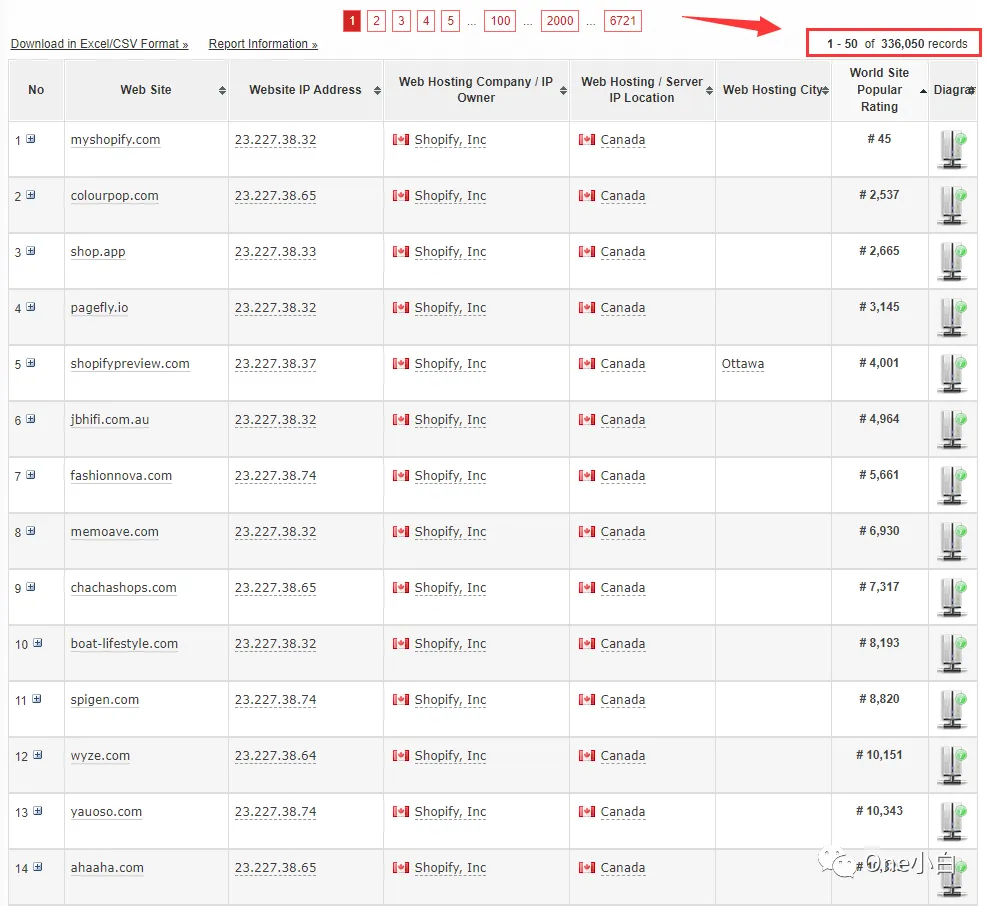The width and height of the screenshot is (989, 906).
Task: Open the server diagram icon for fashionnova.com
Action: point(952,486)
